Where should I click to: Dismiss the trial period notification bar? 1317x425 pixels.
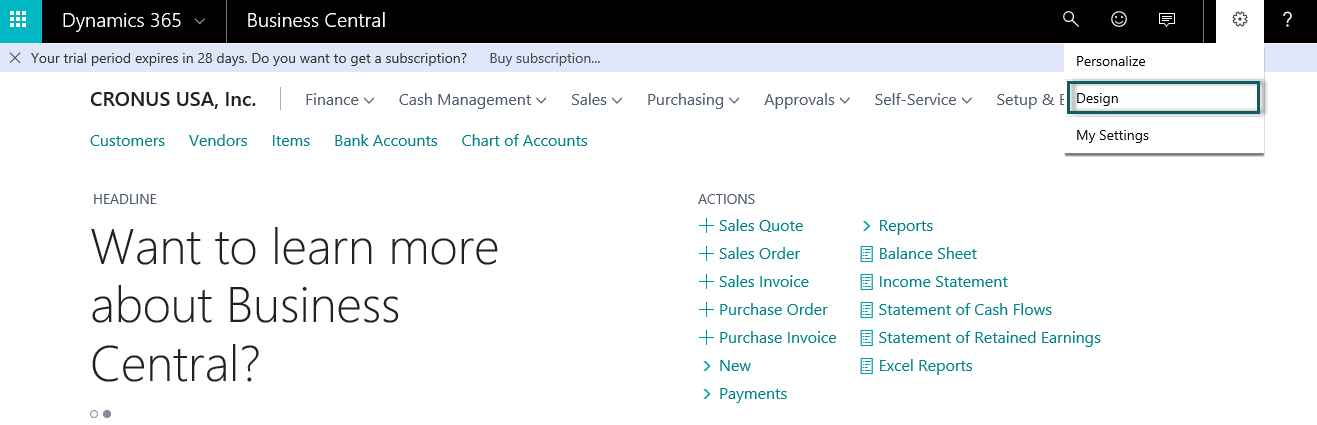tap(15, 58)
